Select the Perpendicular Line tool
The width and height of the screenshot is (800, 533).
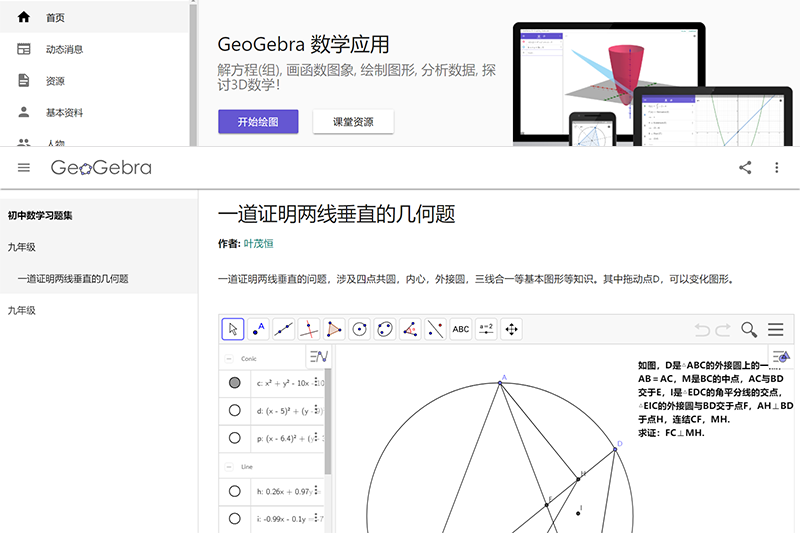point(309,329)
